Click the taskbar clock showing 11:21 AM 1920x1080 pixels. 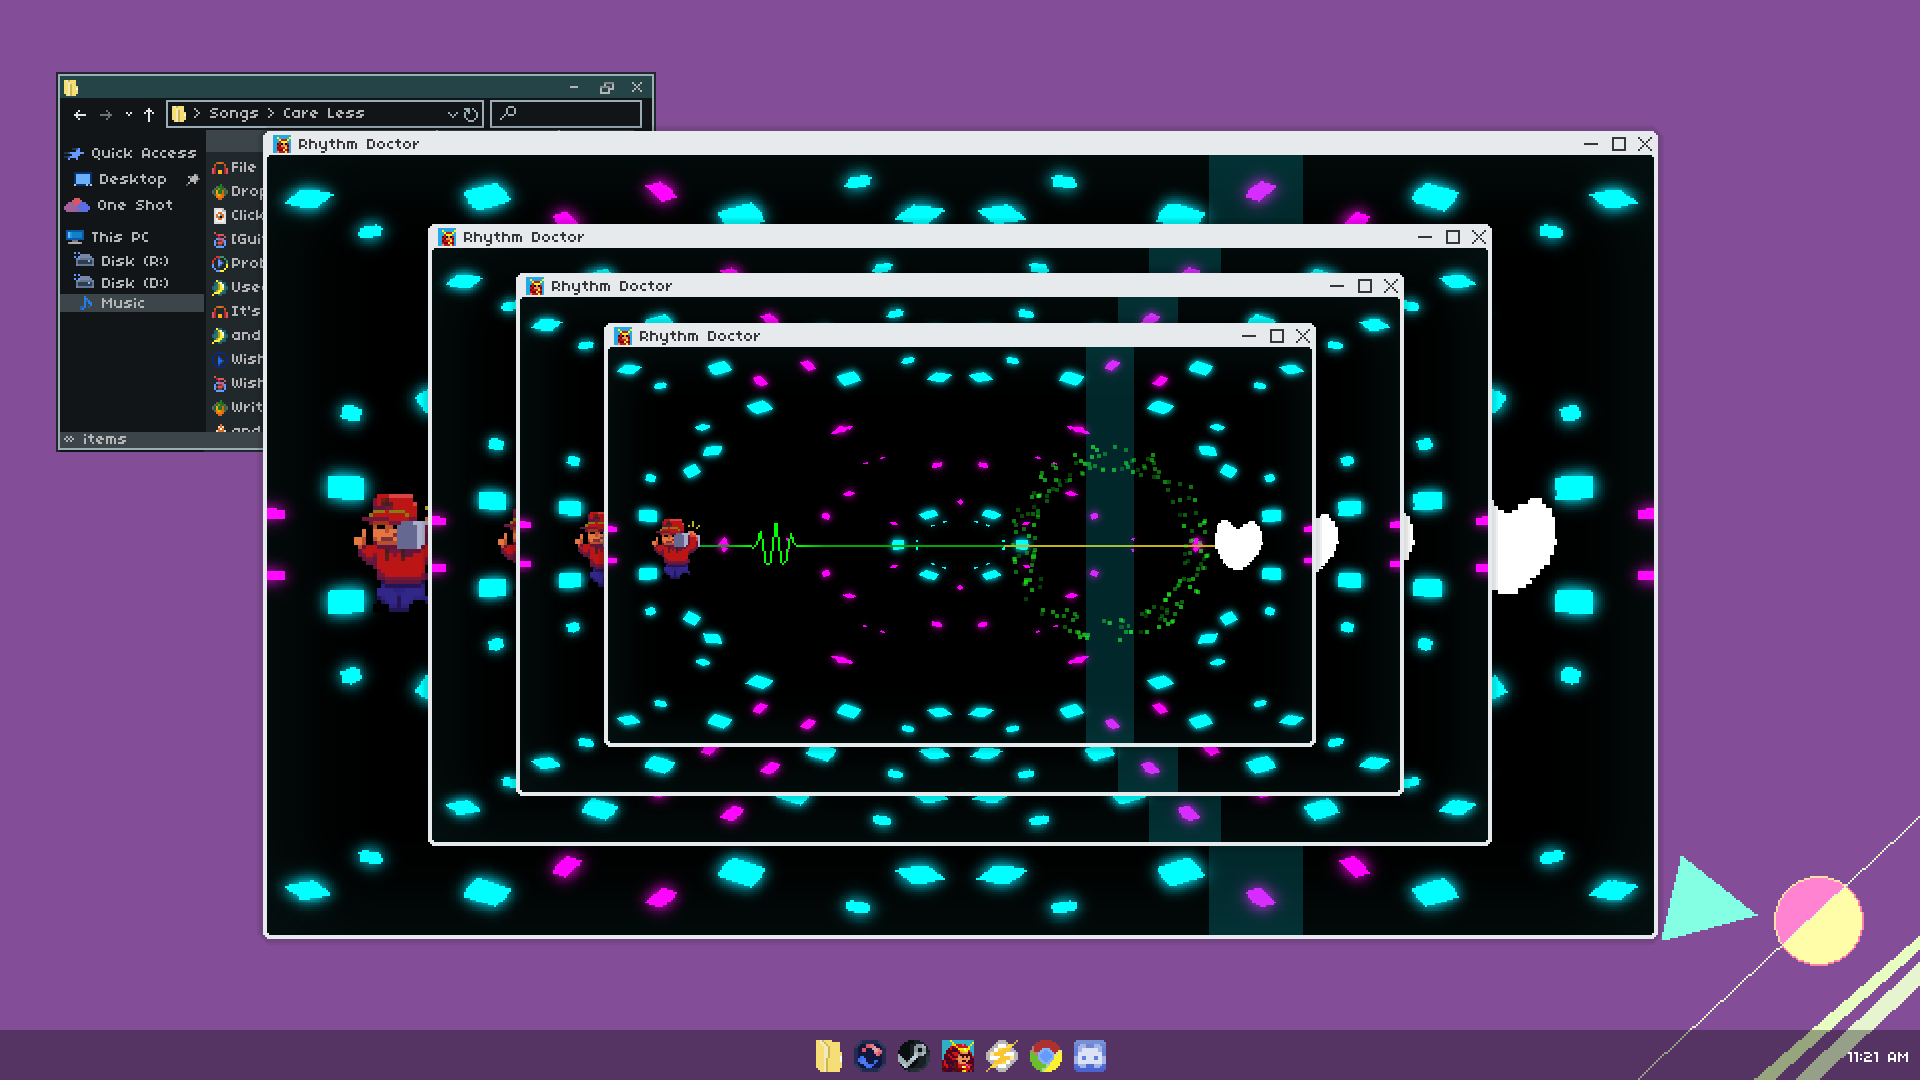(1876, 1057)
